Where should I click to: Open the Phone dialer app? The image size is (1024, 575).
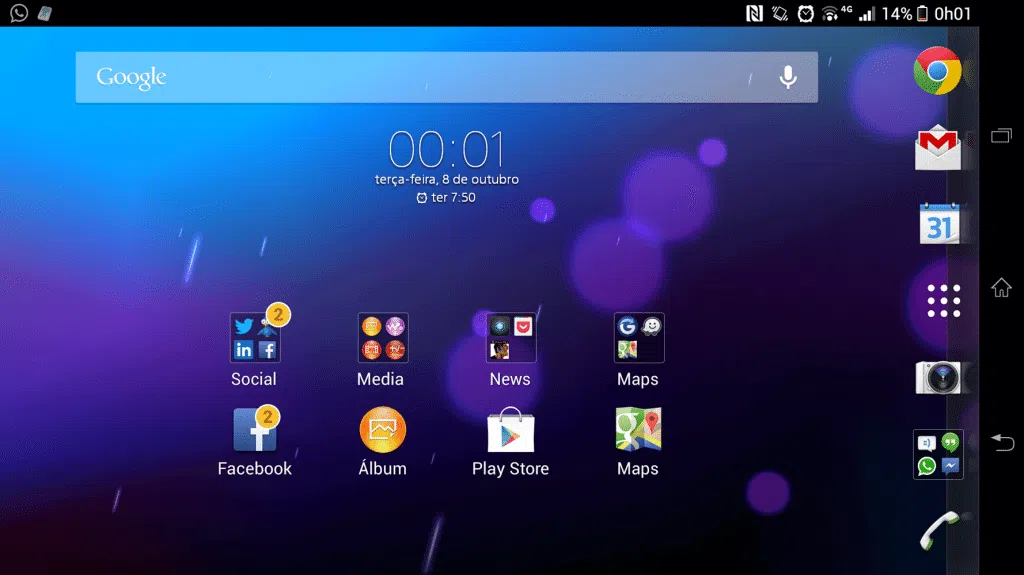(938, 530)
